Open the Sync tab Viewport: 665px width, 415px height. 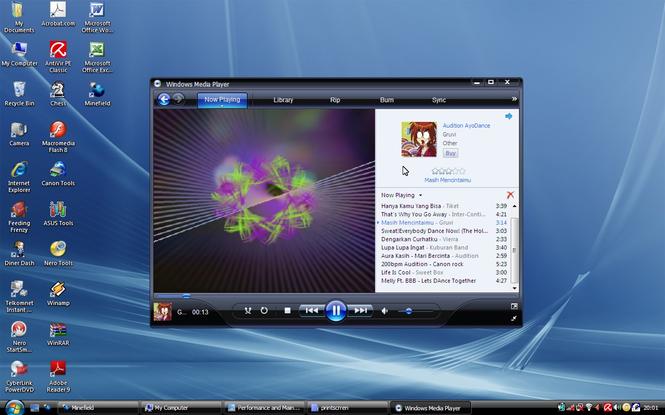pyautogui.click(x=439, y=100)
